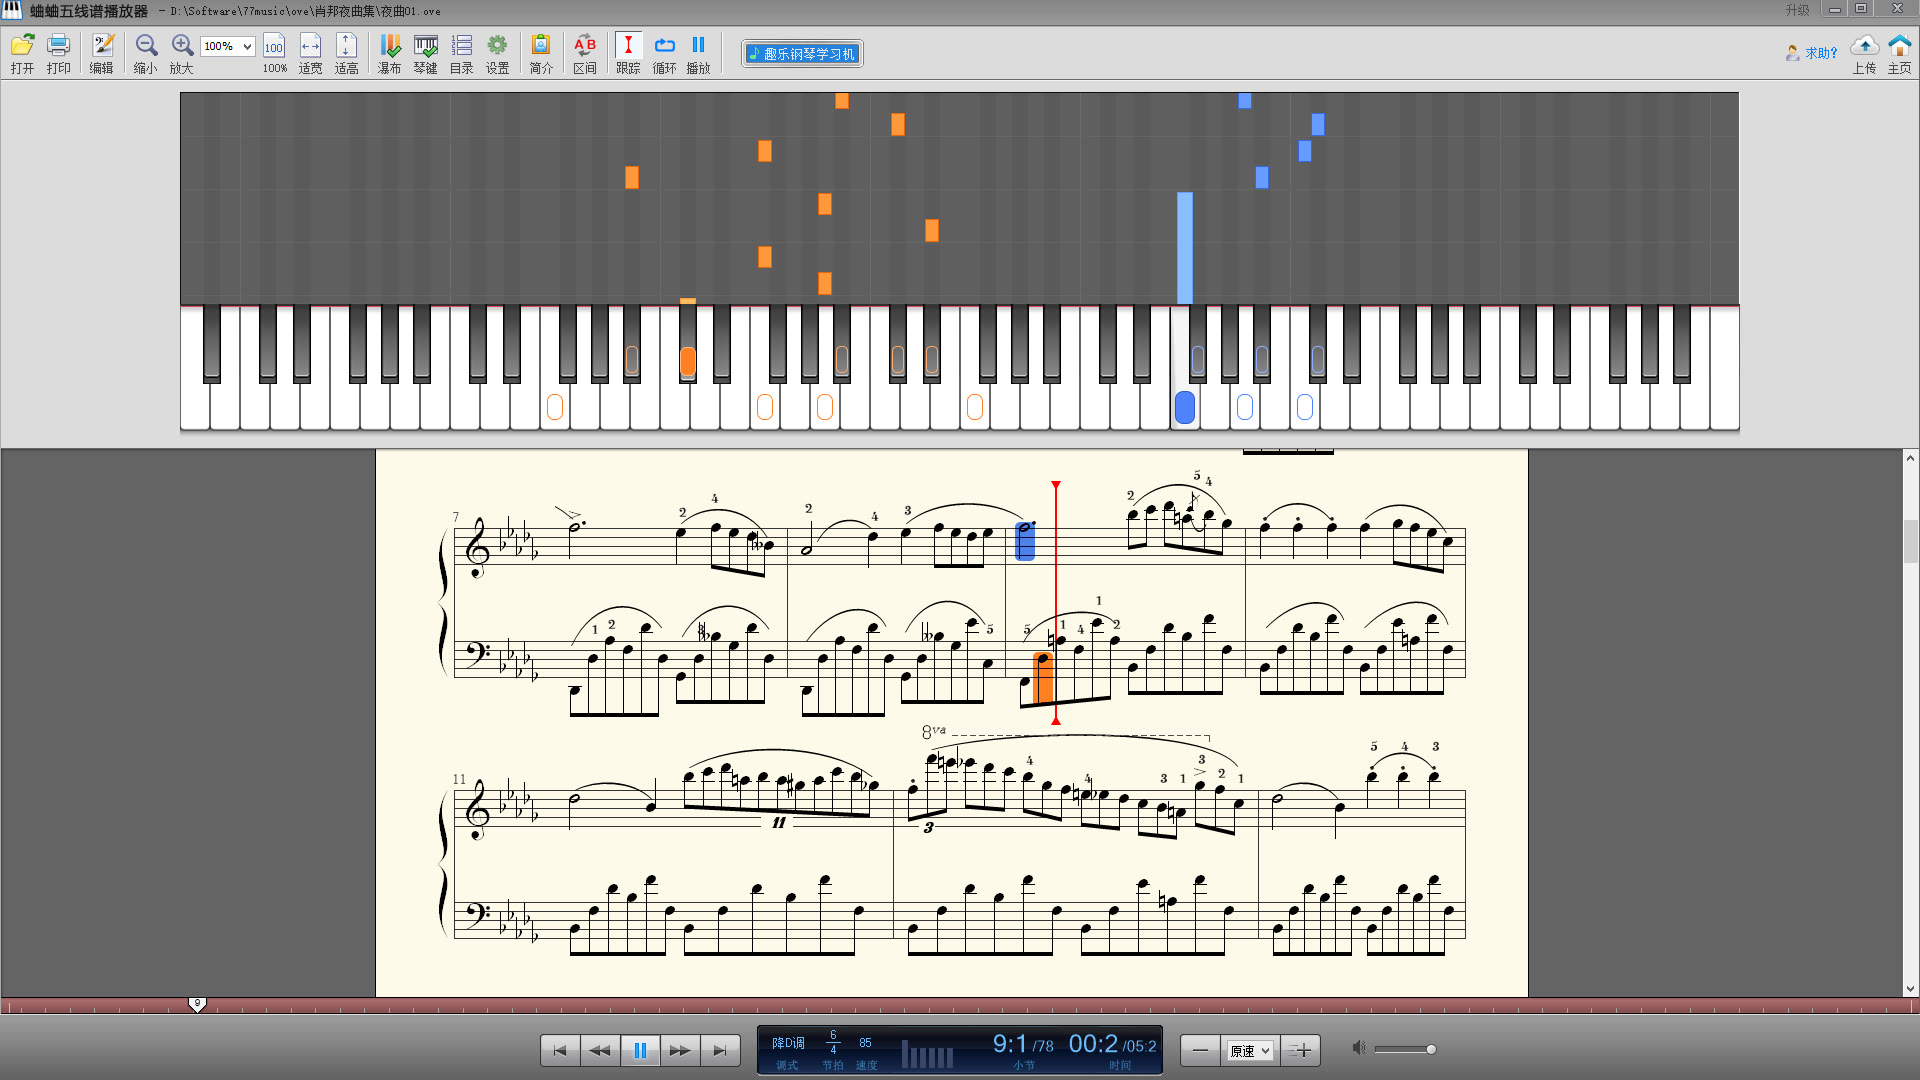Print the score with 打印

tap(58, 53)
